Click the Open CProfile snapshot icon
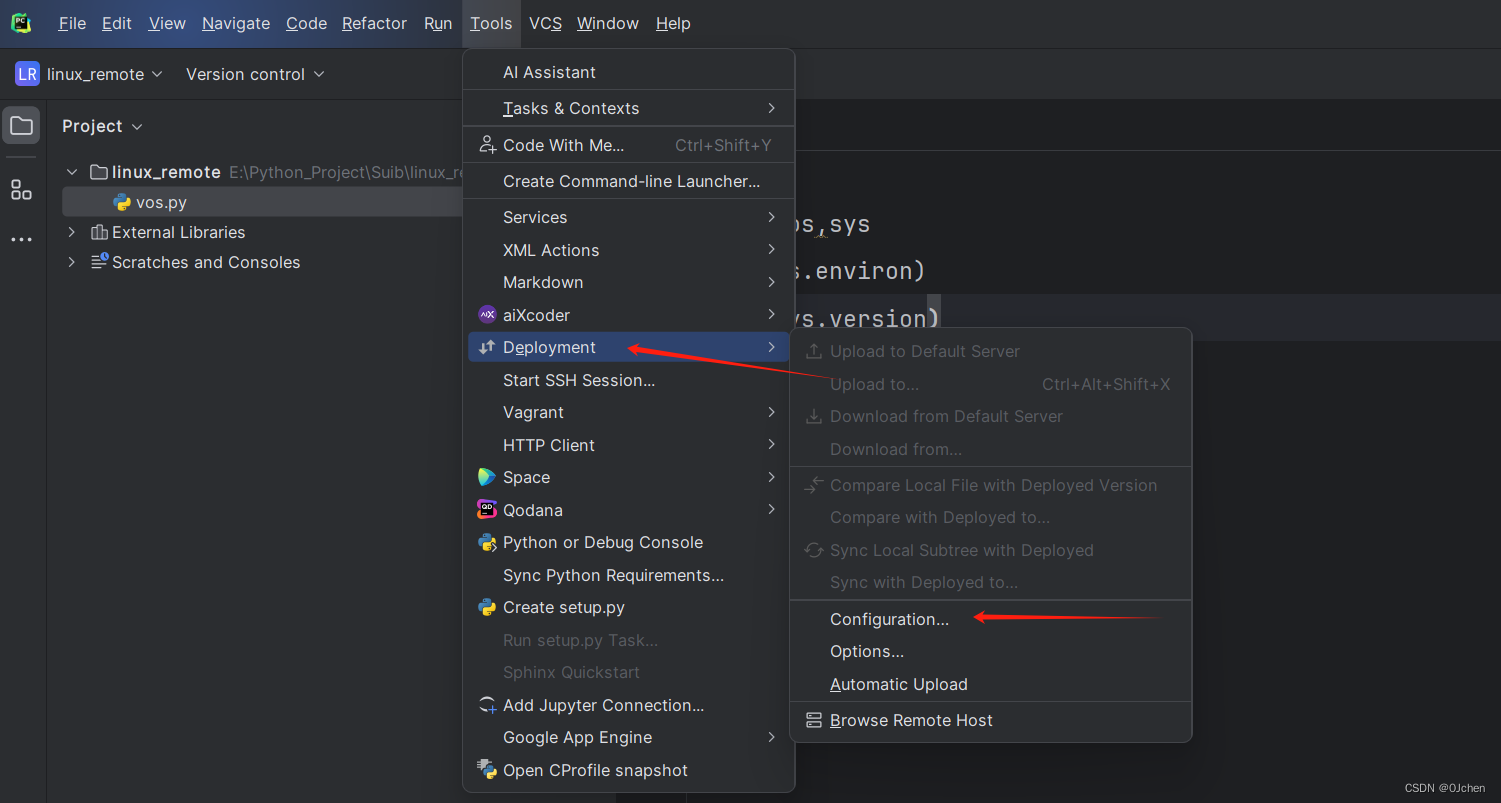The width and height of the screenshot is (1501, 803). pyautogui.click(x=487, y=770)
